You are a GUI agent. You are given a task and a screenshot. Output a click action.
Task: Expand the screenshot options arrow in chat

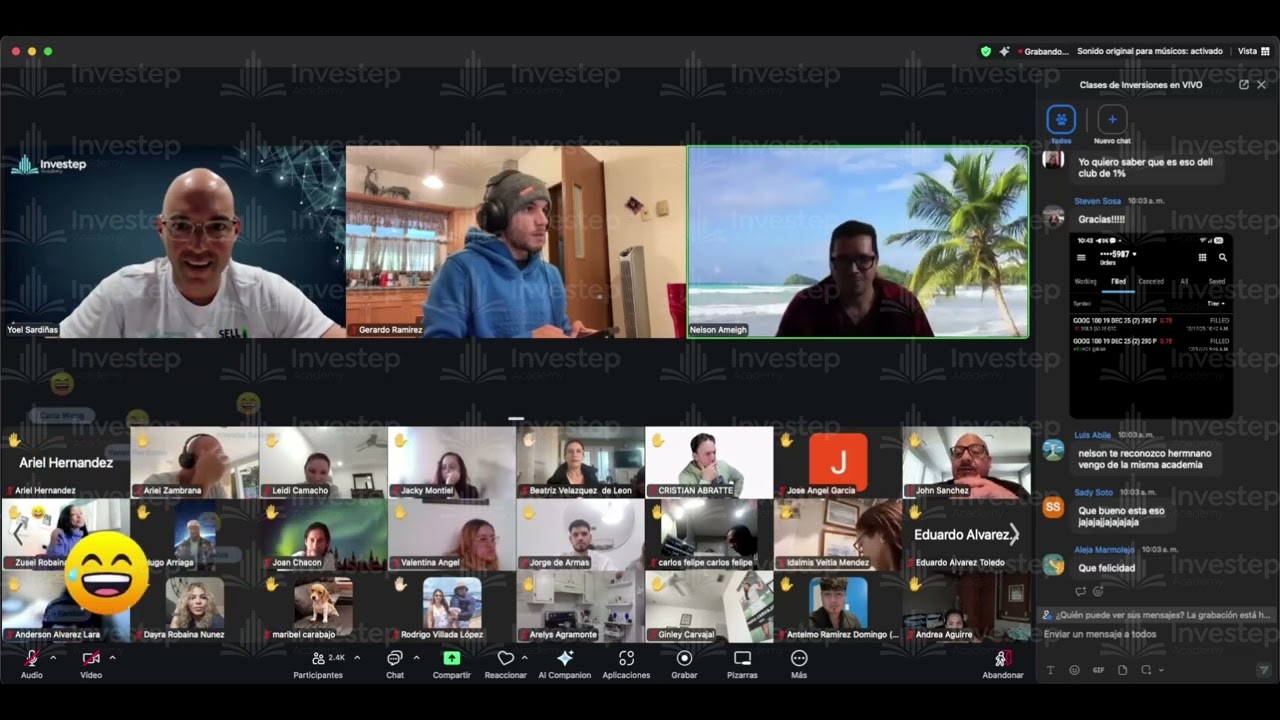coord(1160,670)
